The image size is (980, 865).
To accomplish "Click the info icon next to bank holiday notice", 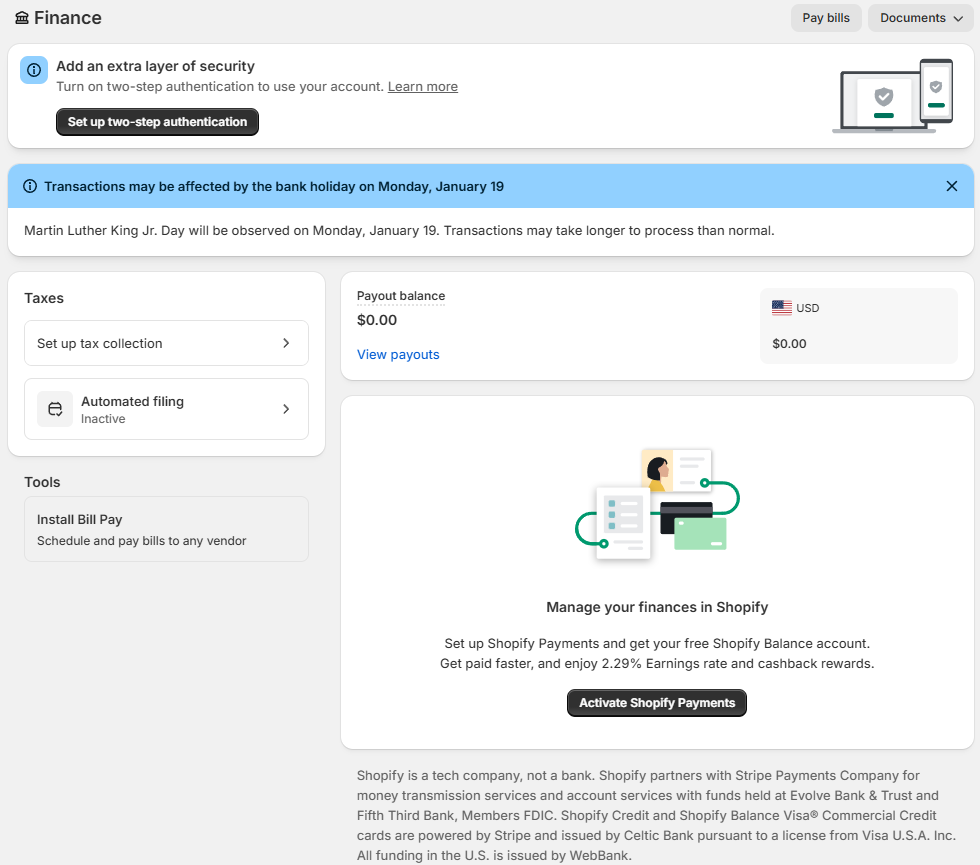I will 34,186.
